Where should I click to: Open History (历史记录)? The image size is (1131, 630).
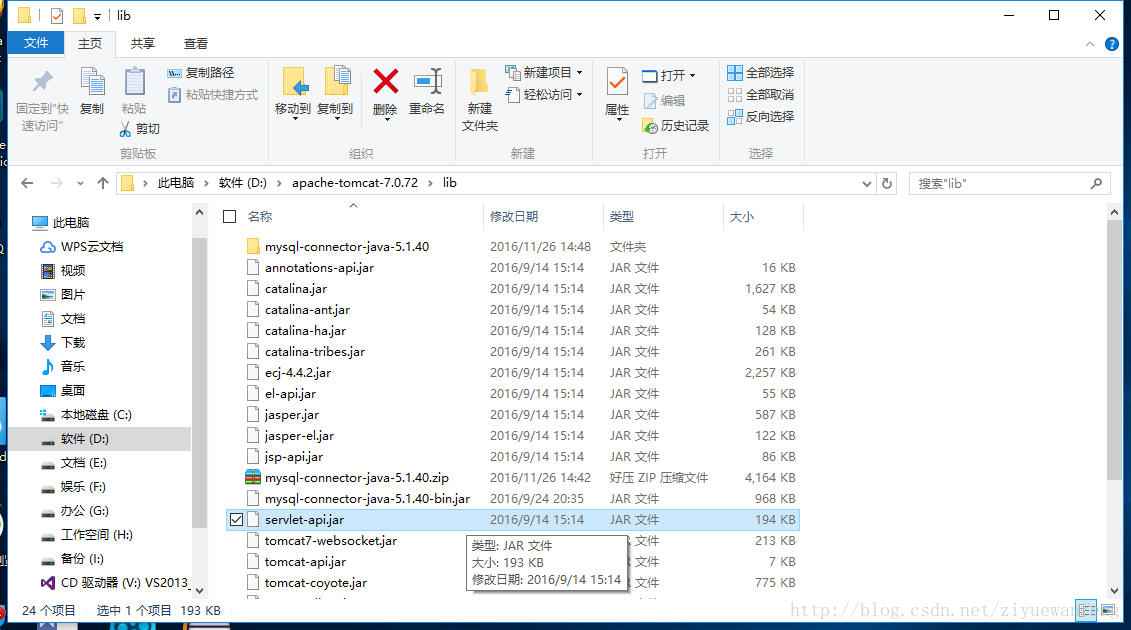coord(675,126)
